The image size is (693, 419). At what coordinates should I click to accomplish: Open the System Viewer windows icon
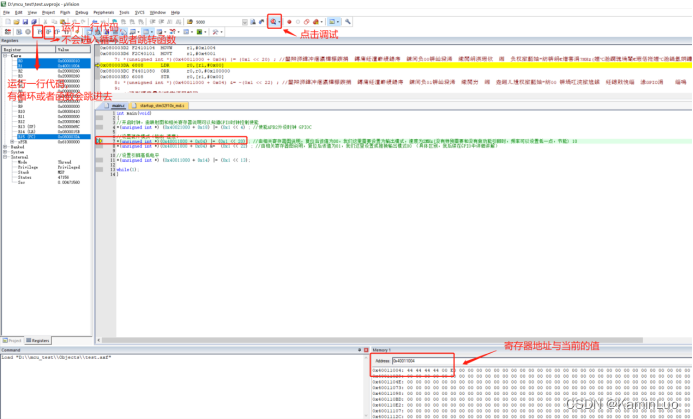pos(199,32)
